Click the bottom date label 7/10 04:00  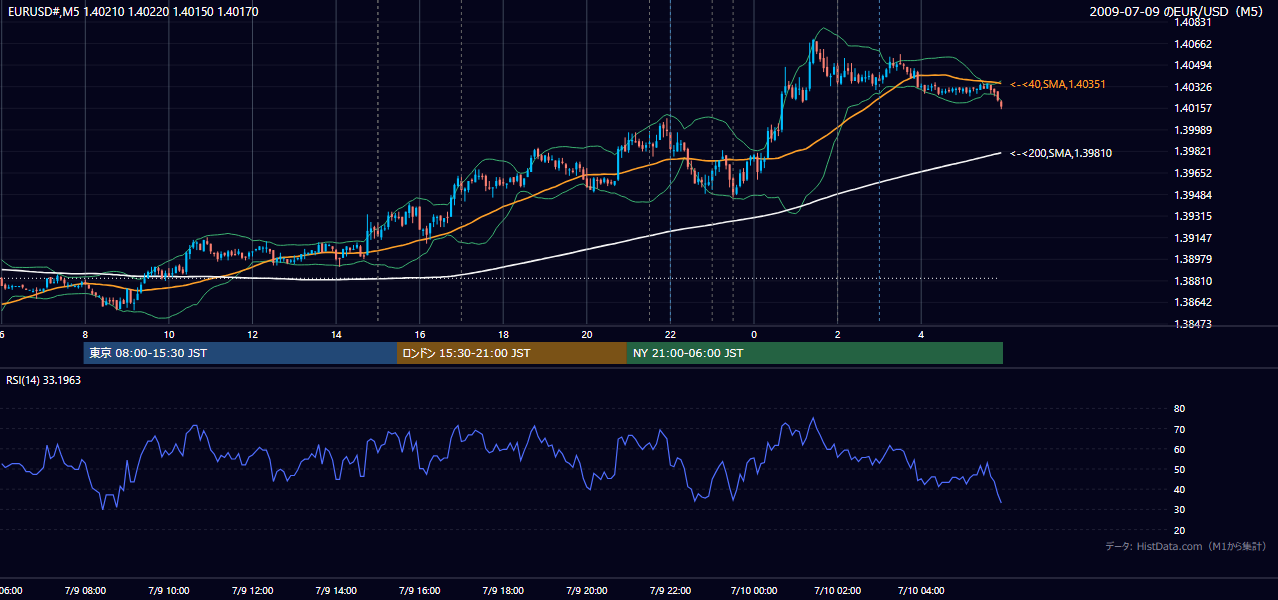pyautogui.click(x=921, y=590)
